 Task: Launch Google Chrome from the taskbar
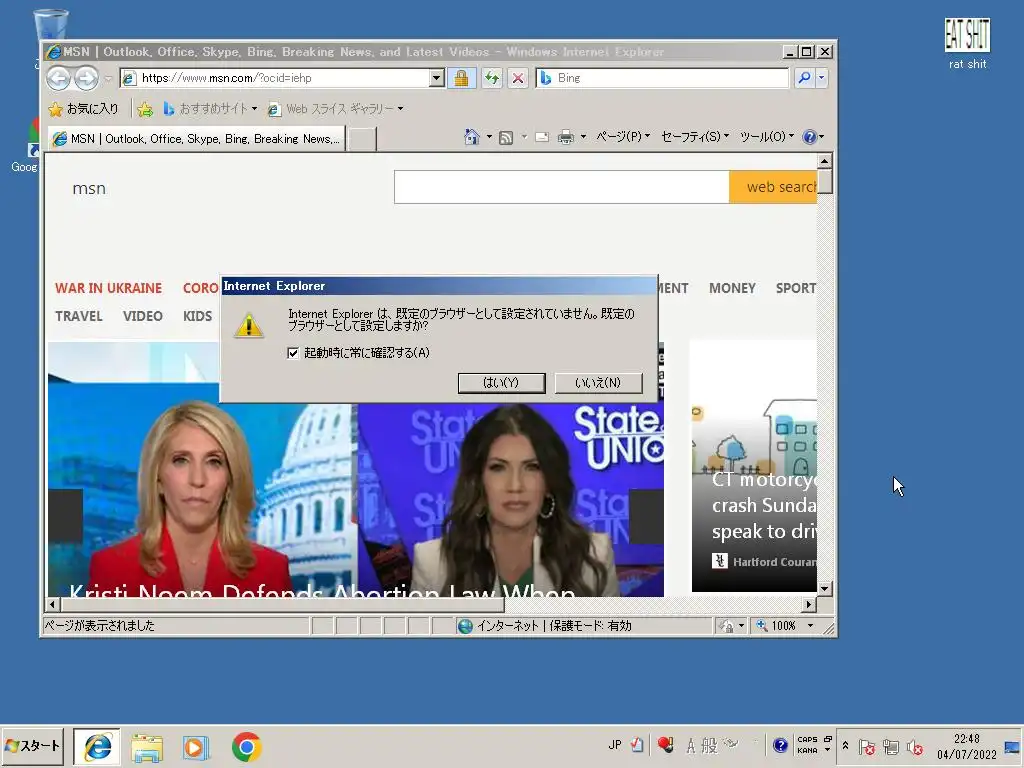tap(246, 747)
